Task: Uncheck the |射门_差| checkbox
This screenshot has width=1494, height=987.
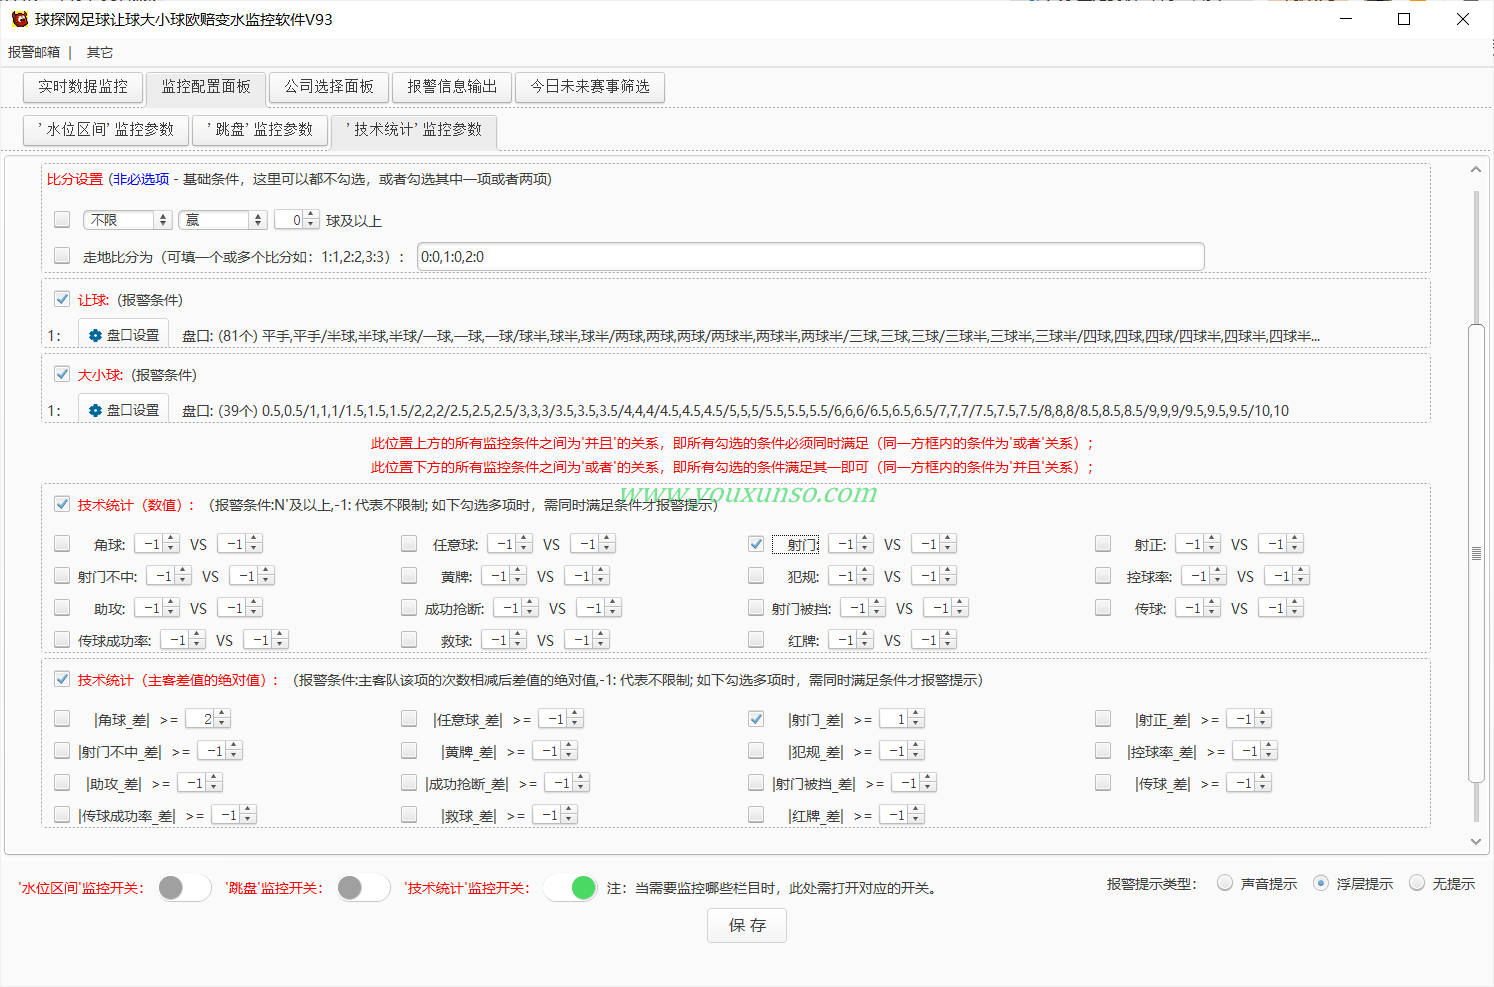Action: click(756, 718)
